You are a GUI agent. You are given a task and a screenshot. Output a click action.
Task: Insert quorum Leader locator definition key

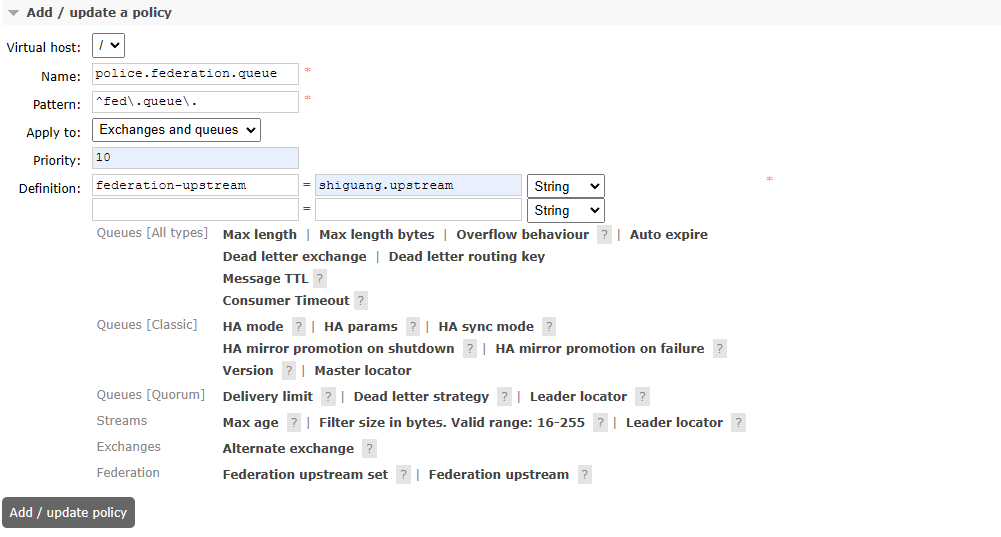tap(578, 397)
